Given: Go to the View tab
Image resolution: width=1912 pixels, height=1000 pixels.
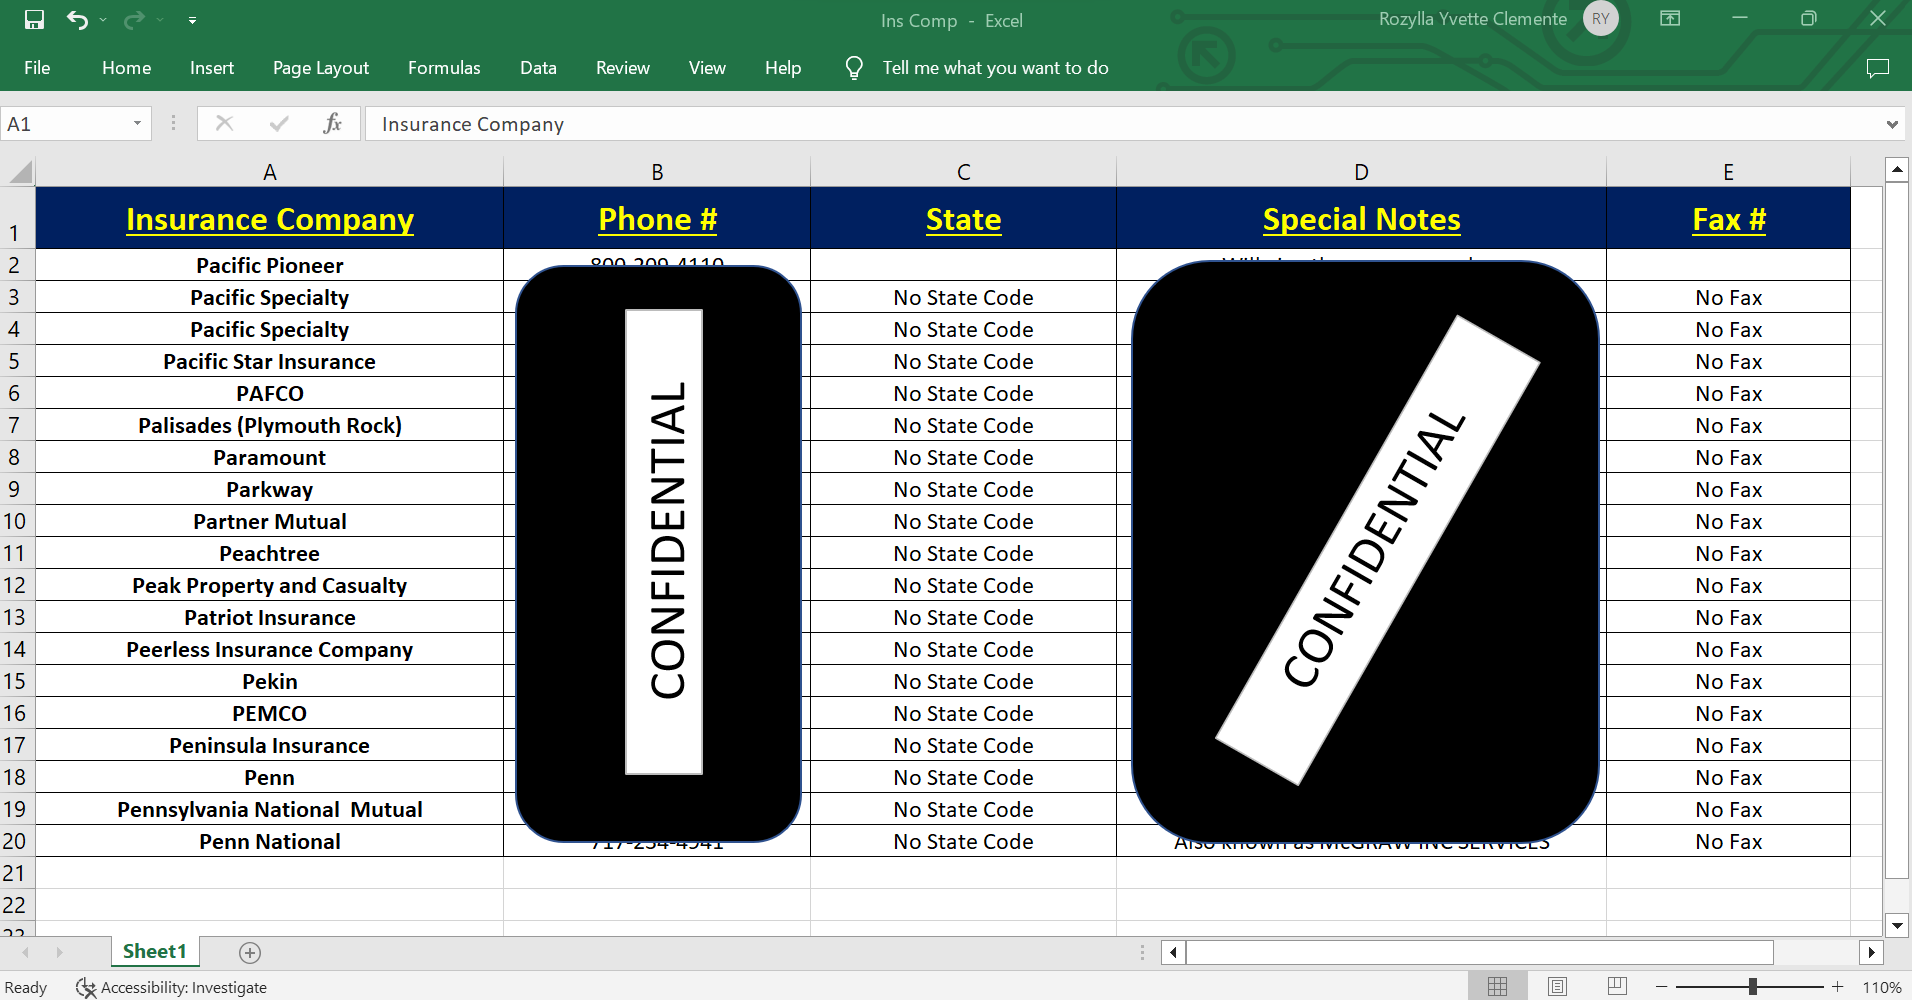Looking at the screenshot, I should [x=707, y=68].
